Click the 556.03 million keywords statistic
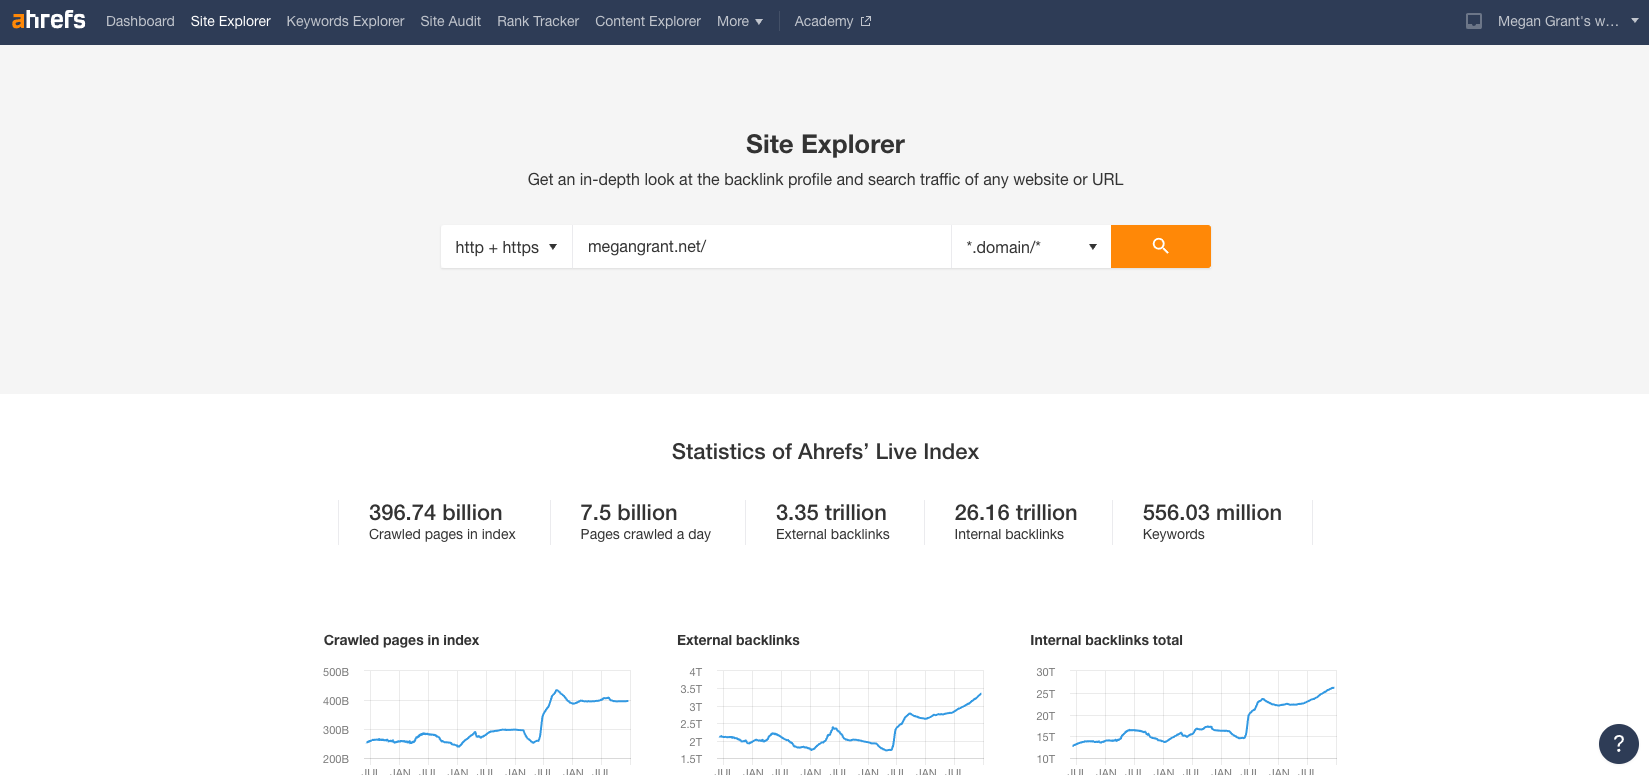Image resolution: width=1649 pixels, height=775 pixels. (1212, 521)
